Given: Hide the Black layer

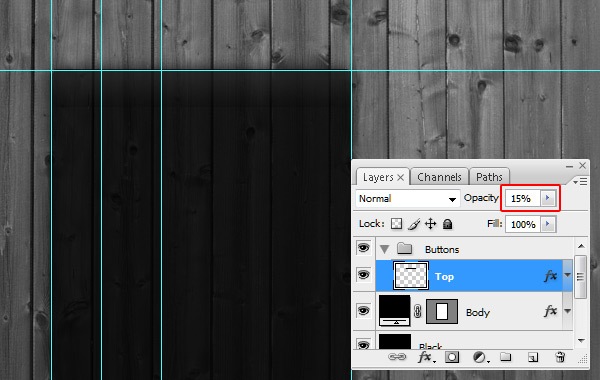Looking at the screenshot, I should [x=363, y=344].
